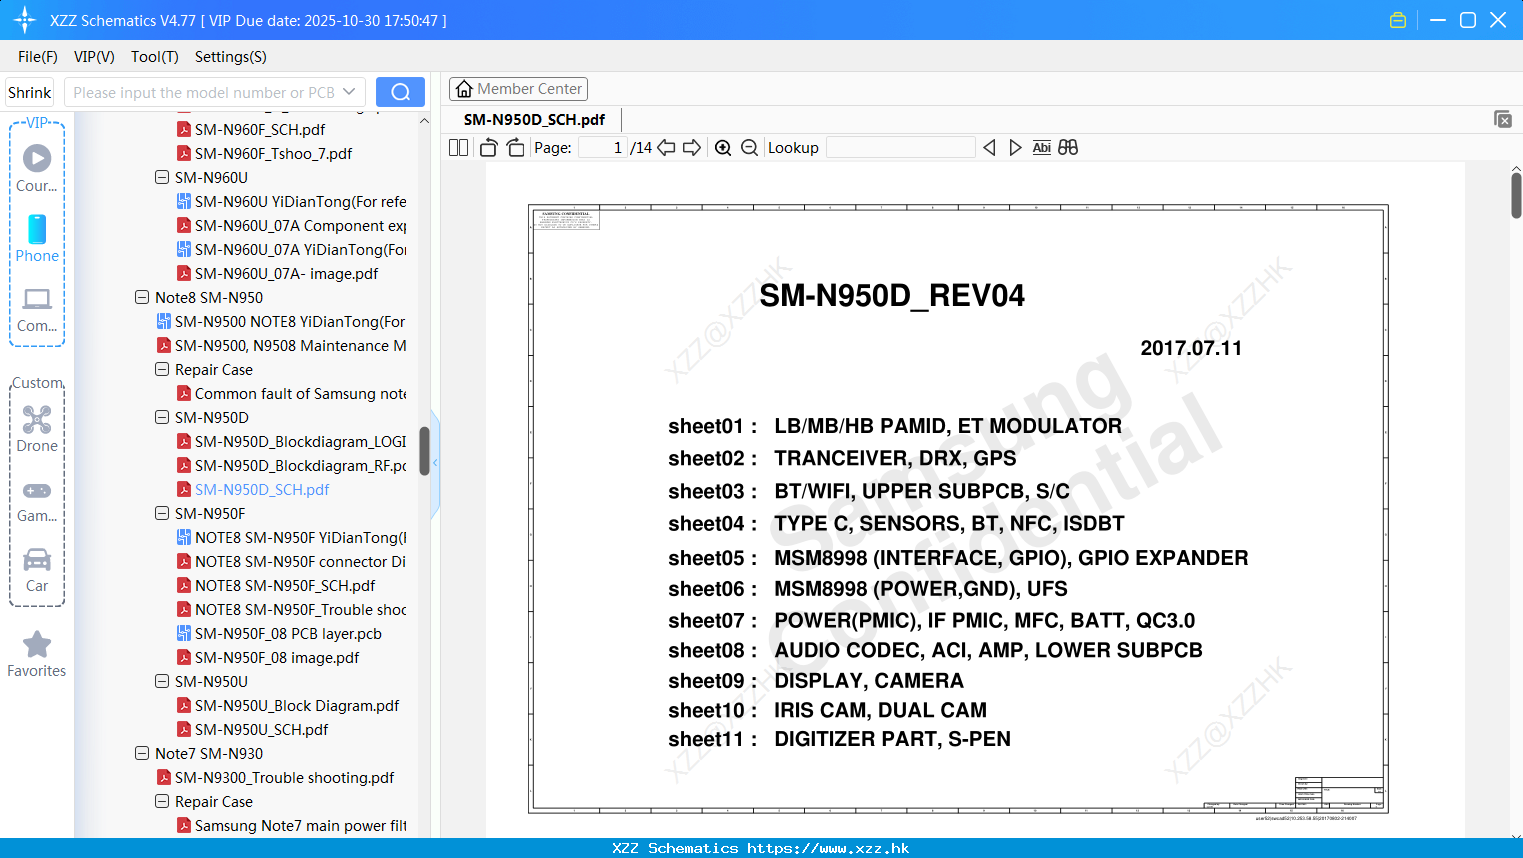Image resolution: width=1523 pixels, height=858 pixels.
Task: Collapse Repair Case under Note7
Action: 162,801
